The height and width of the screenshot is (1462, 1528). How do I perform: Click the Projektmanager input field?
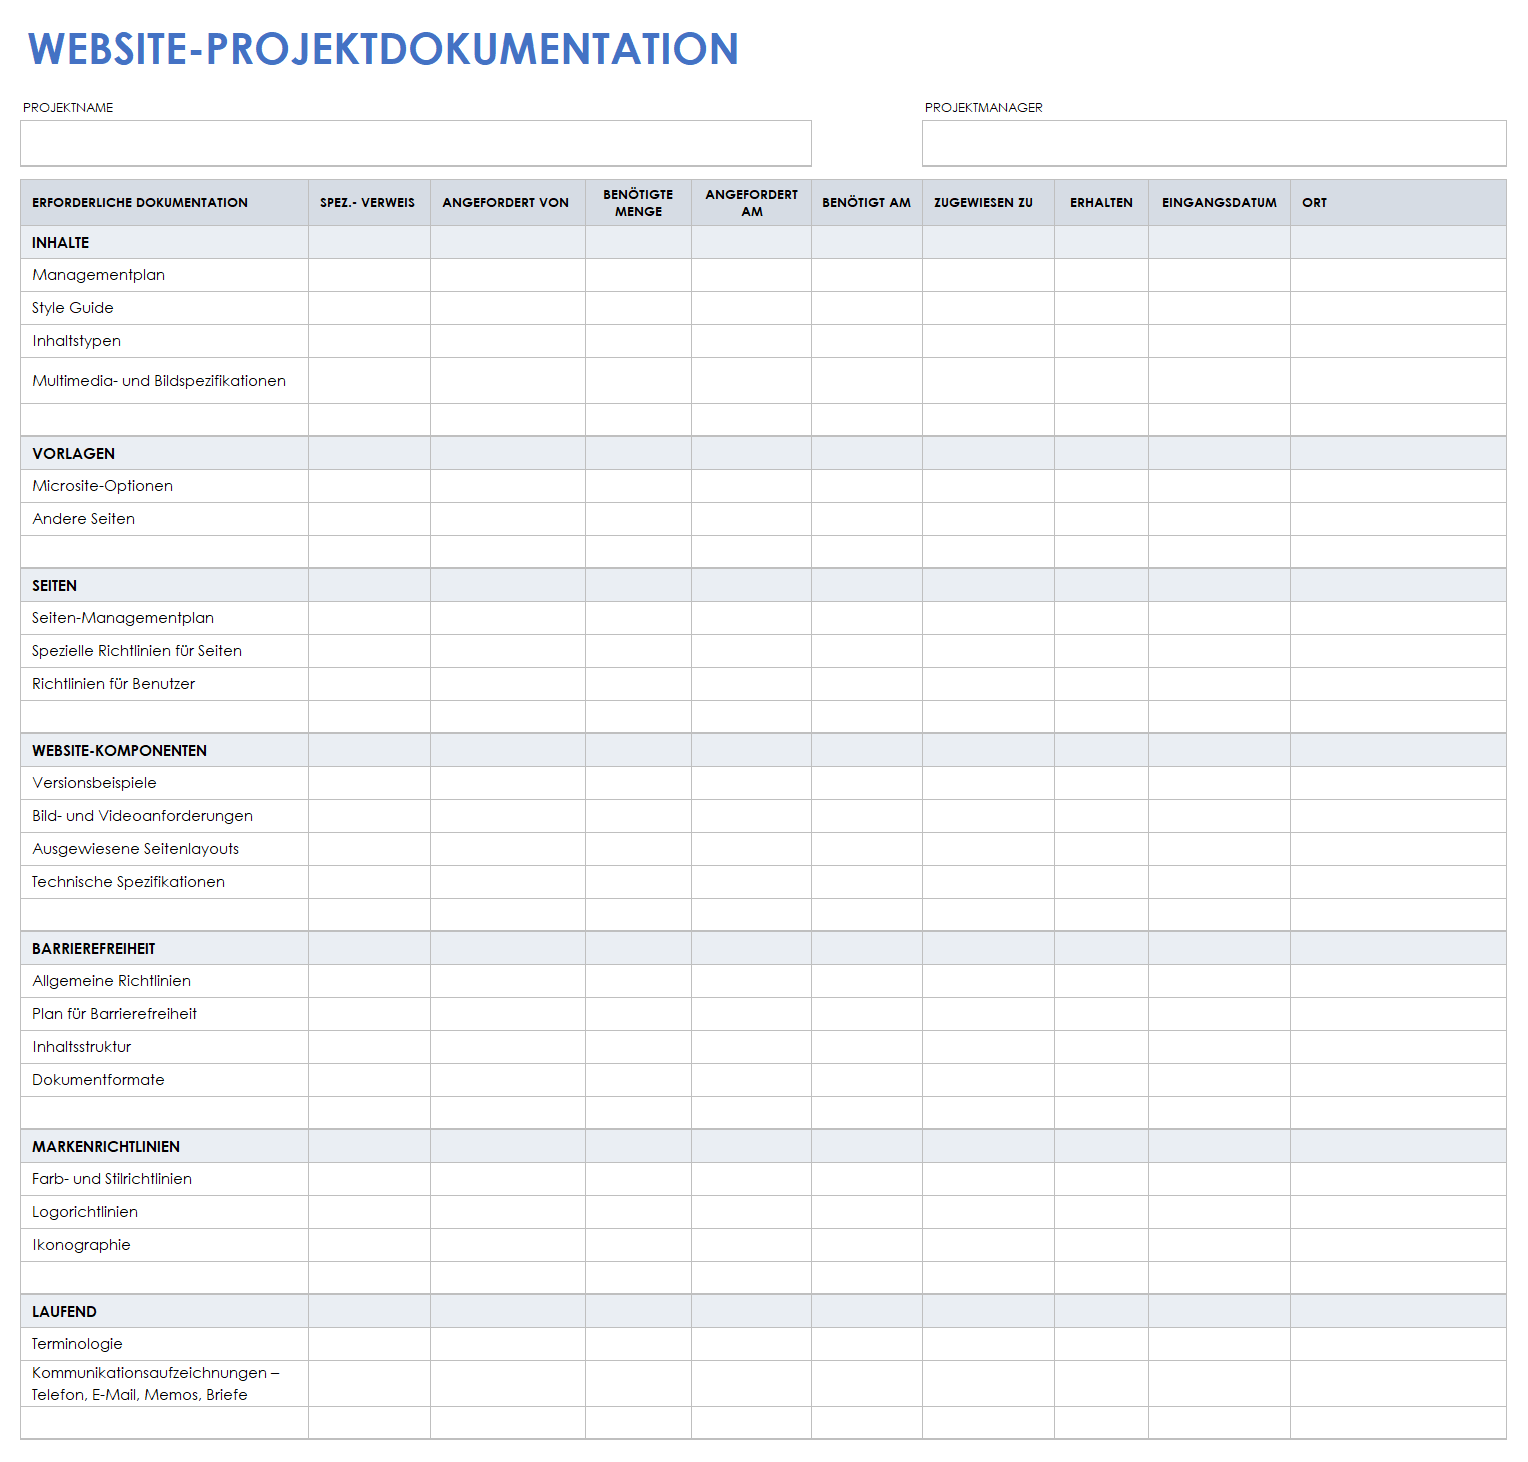pyautogui.click(x=1214, y=143)
